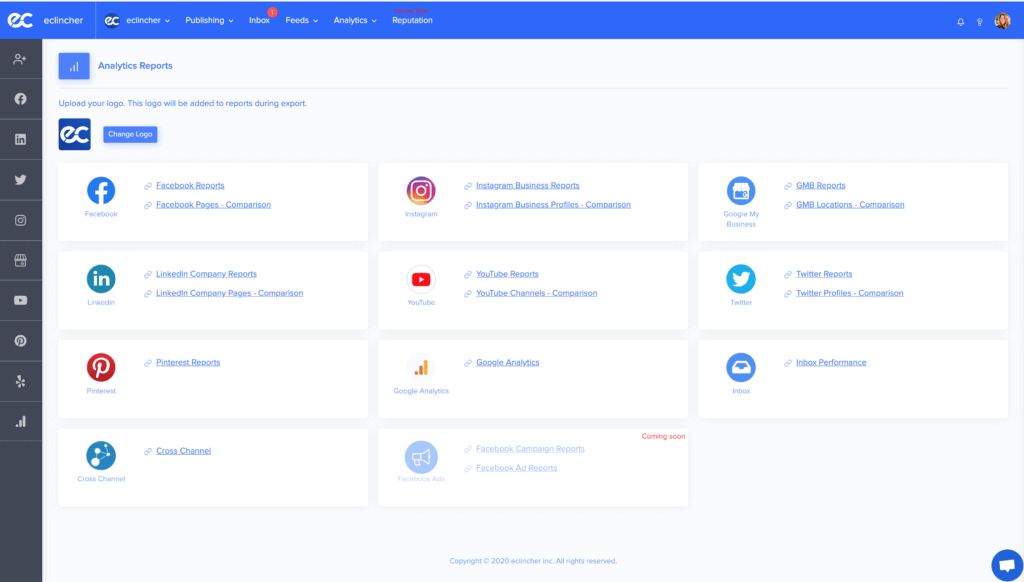
Task: Open the Inbox menu with notification badge
Action: [x=259, y=19]
